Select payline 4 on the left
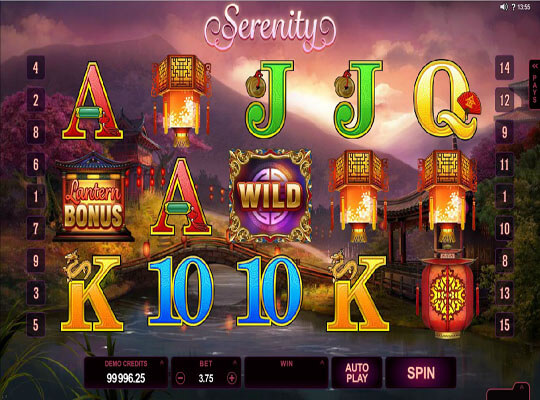 36,68
